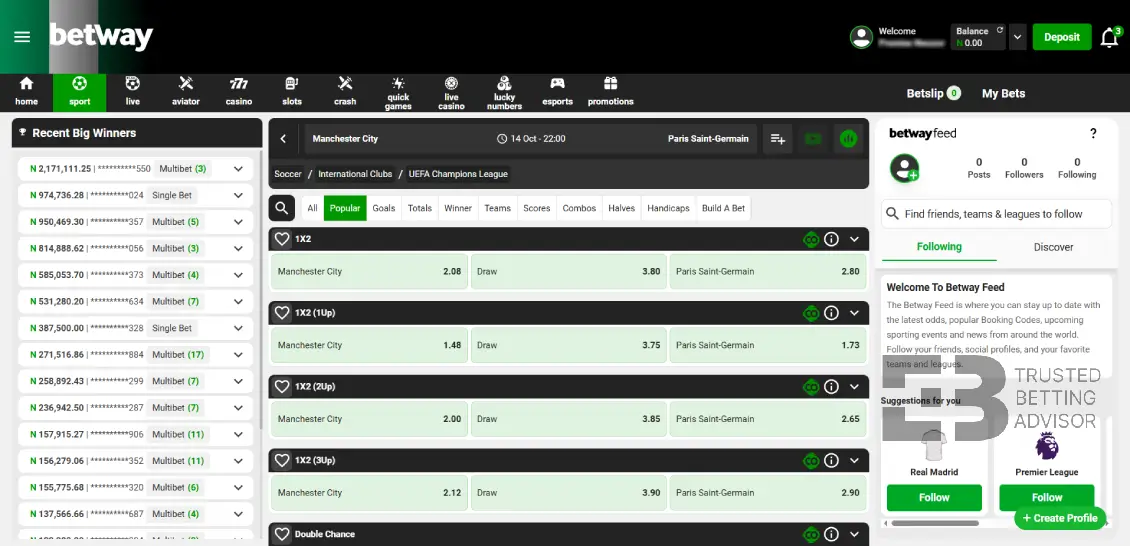The width and height of the screenshot is (1130, 546).
Task: Open cash out icon on 1X2 (3Up)
Action: (811, 460)
